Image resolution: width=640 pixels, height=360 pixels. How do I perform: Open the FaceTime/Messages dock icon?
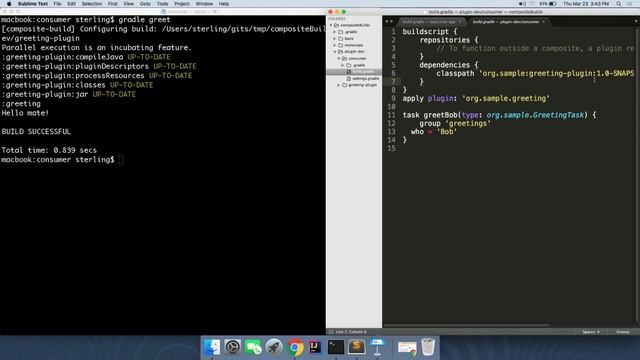(x=253, y=347)
